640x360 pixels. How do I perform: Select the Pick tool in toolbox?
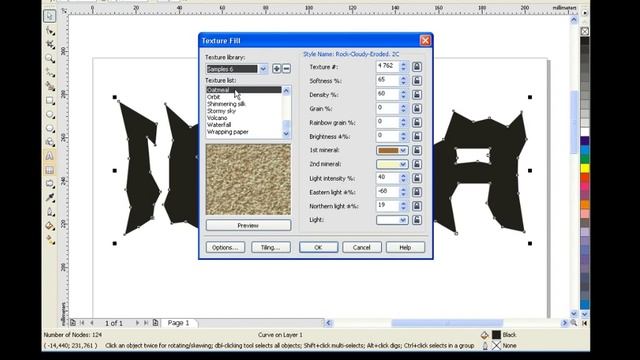[50, 16]
